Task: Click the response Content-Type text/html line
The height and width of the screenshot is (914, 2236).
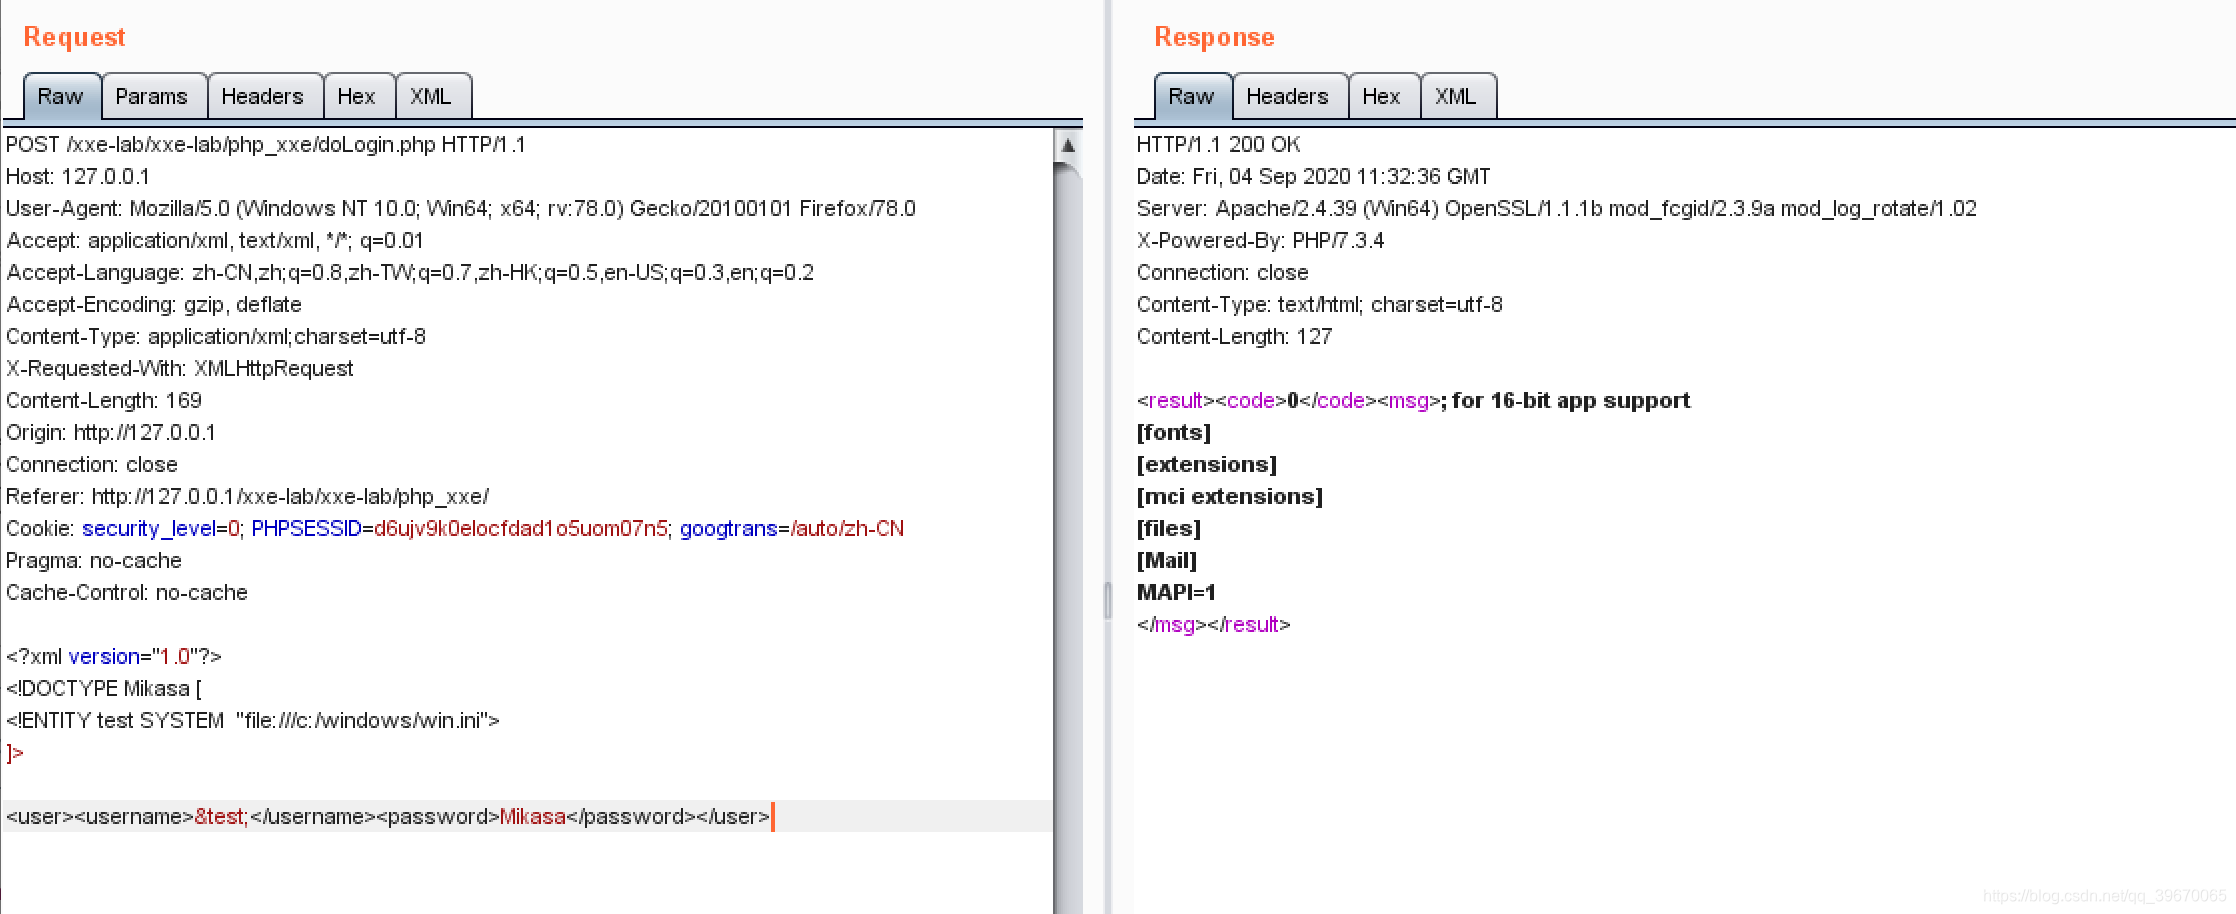Action: 1320,305
